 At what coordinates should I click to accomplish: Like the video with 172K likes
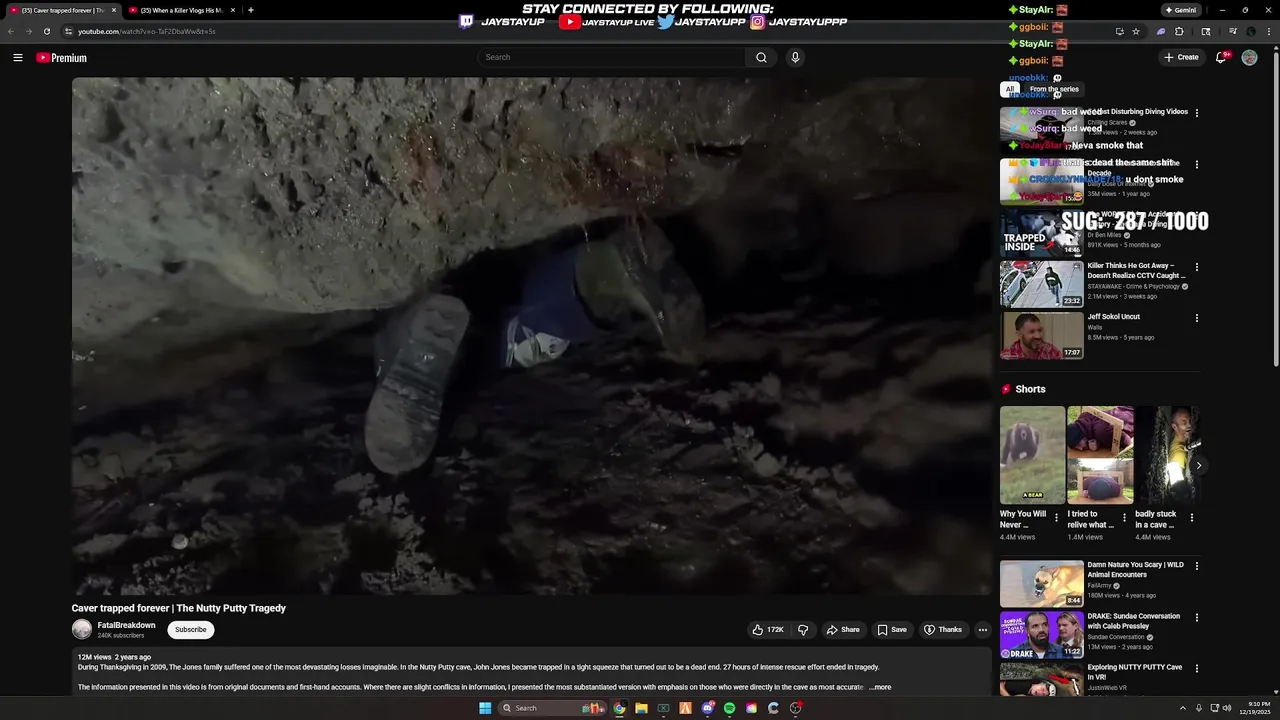click(768, 630)
